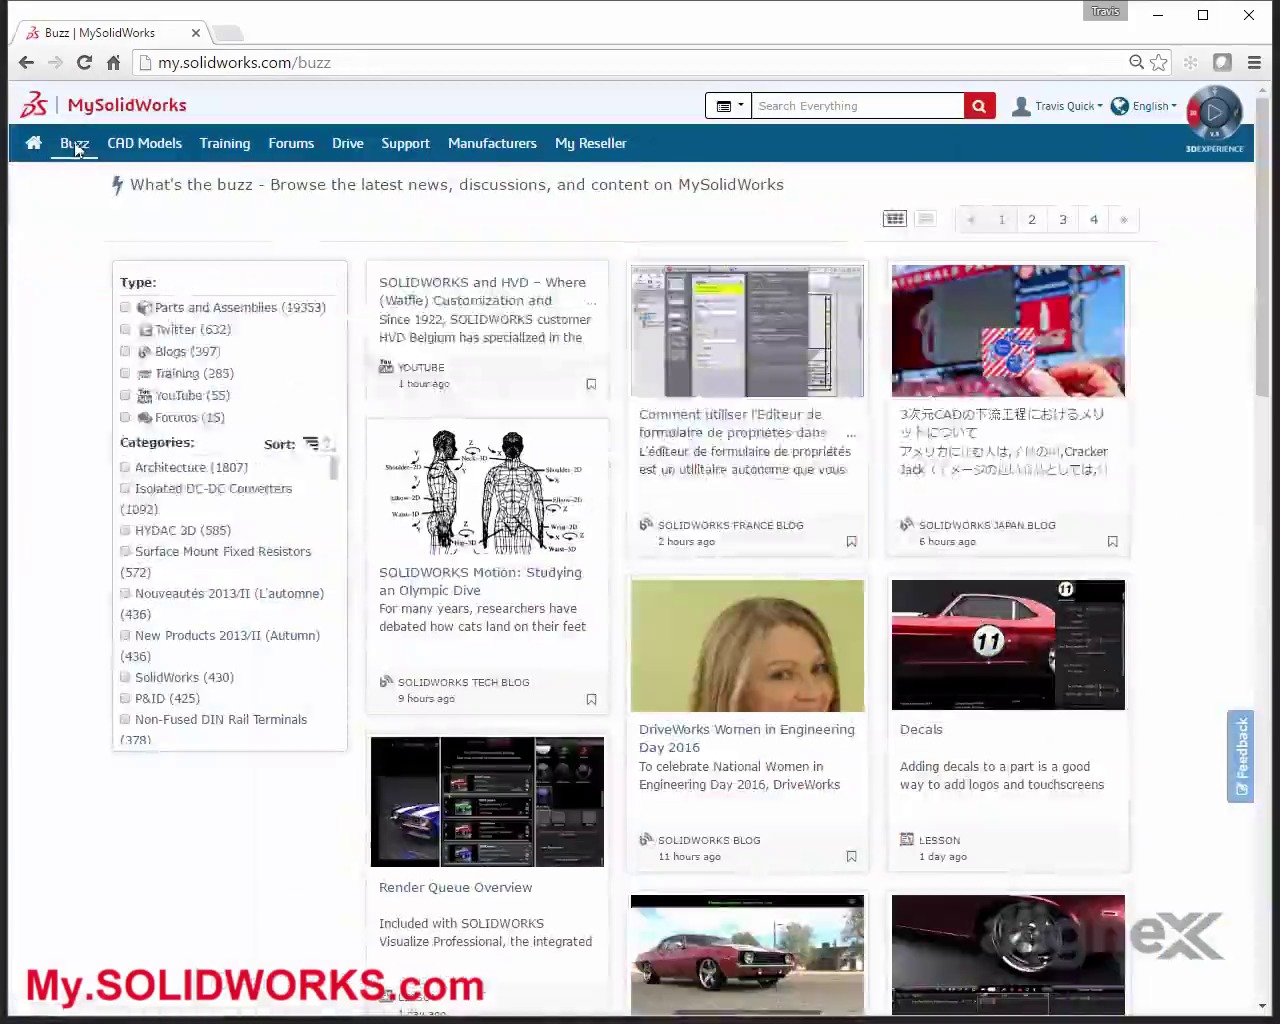Screen dimensions: 1280x1024
Task: Open SOLIDWORKS Motion Olympic Dive article
Action: pyautogui.click(x=480, y=581)
